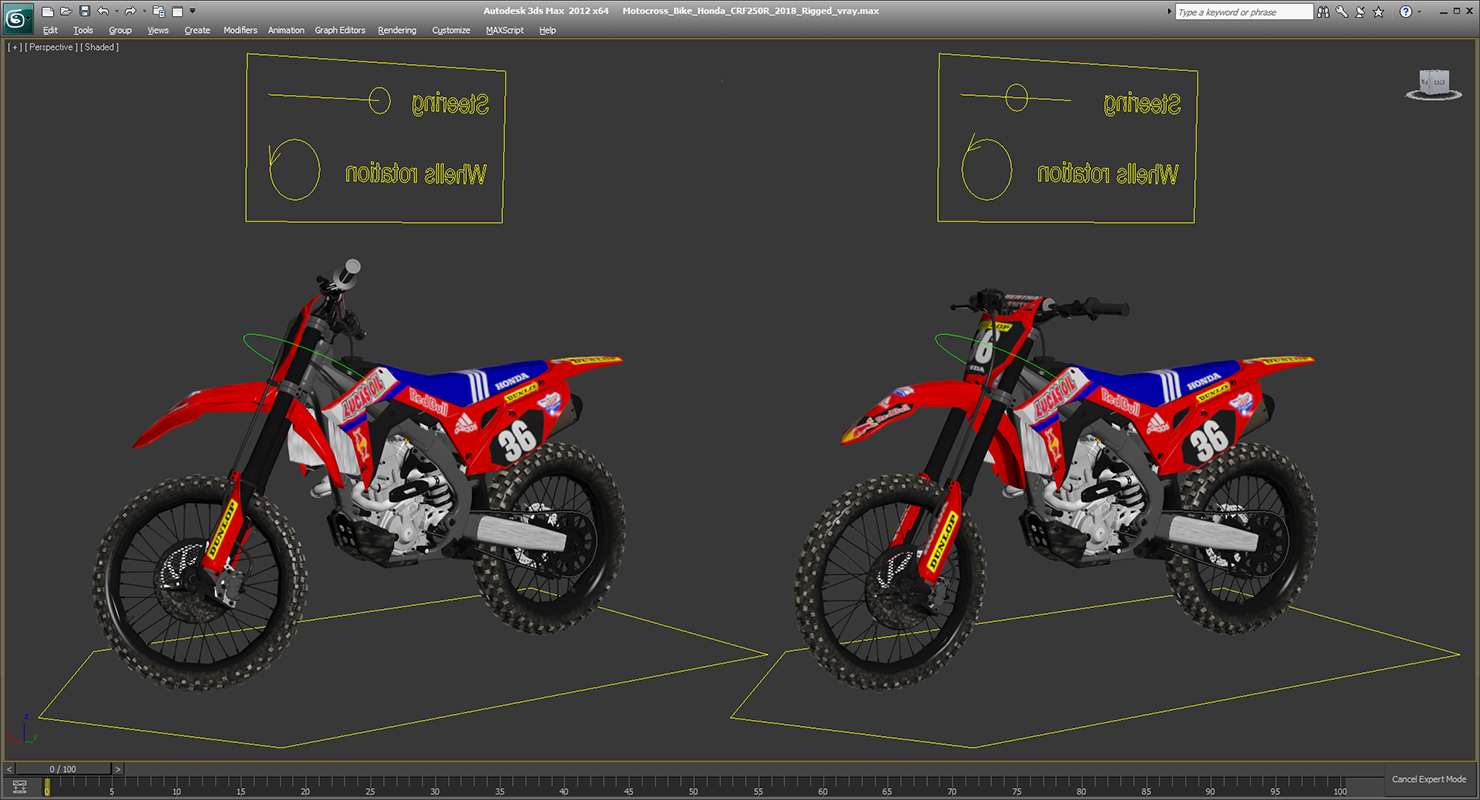
Task: Open the MAXScript menu
Action: click(x=505, y=30)
